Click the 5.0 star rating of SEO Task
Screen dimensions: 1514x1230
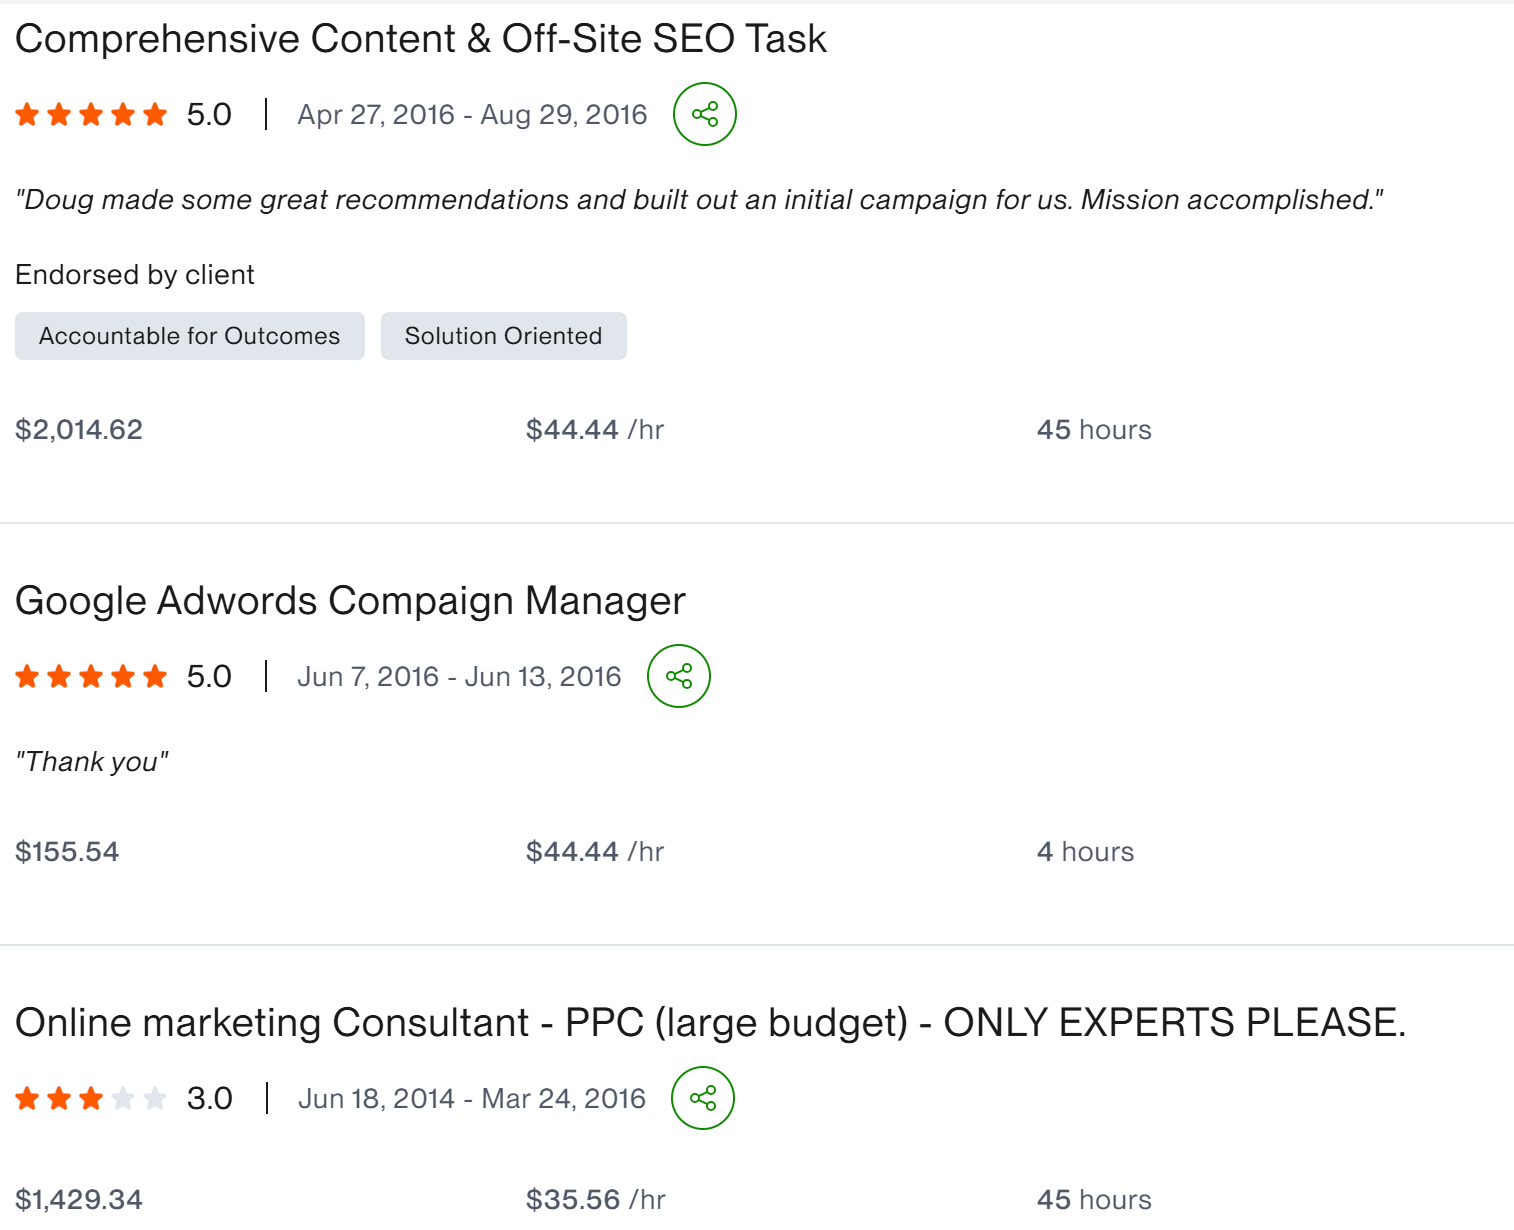[x=124, y=115]
